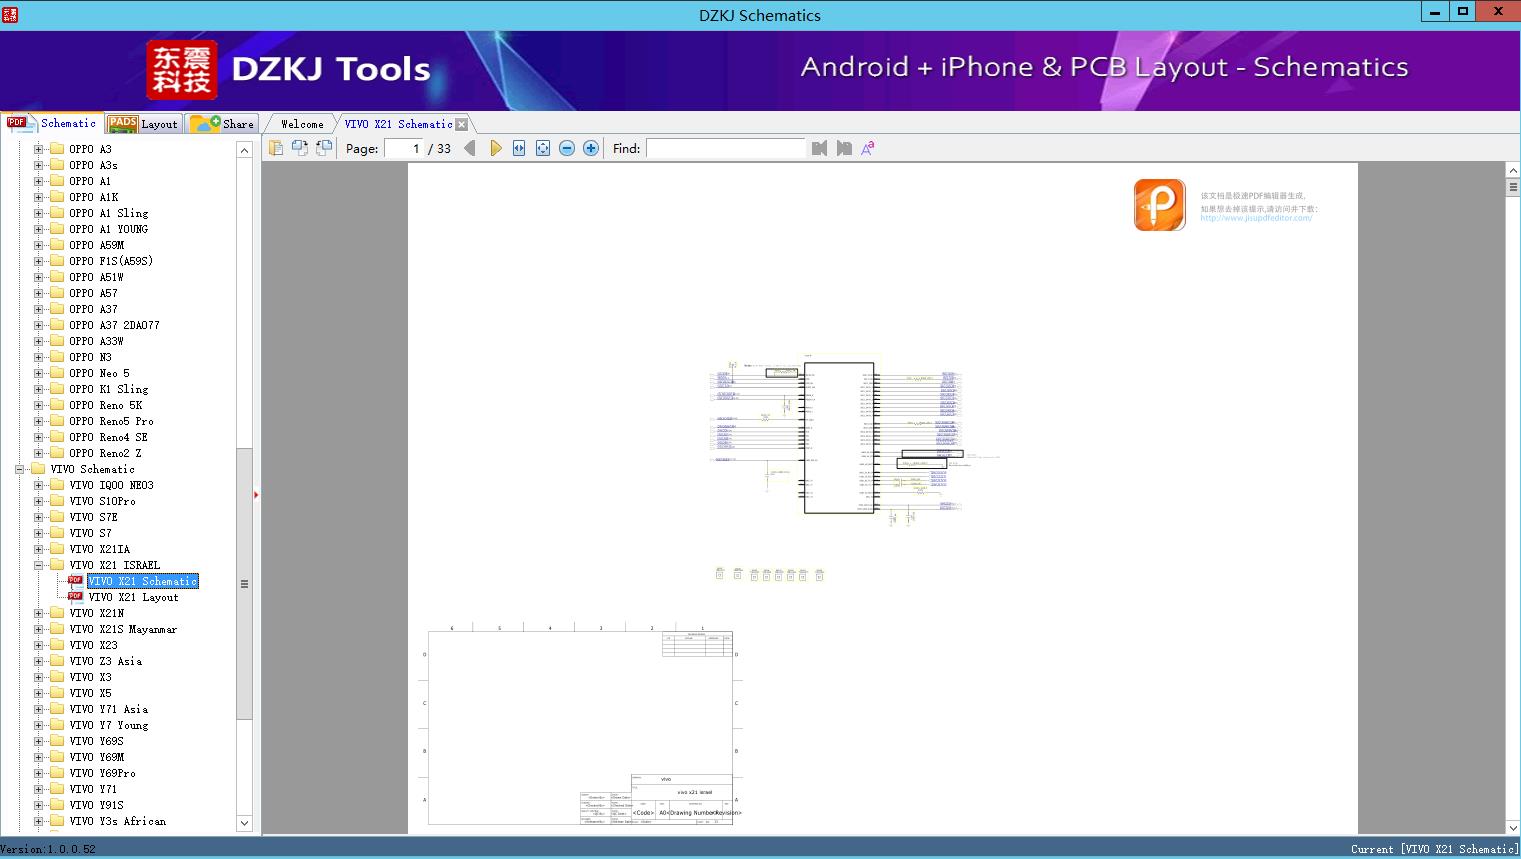Click the orange PDF editor logo on page
Screen dimensions: 1521x859
coord(1160,205)
